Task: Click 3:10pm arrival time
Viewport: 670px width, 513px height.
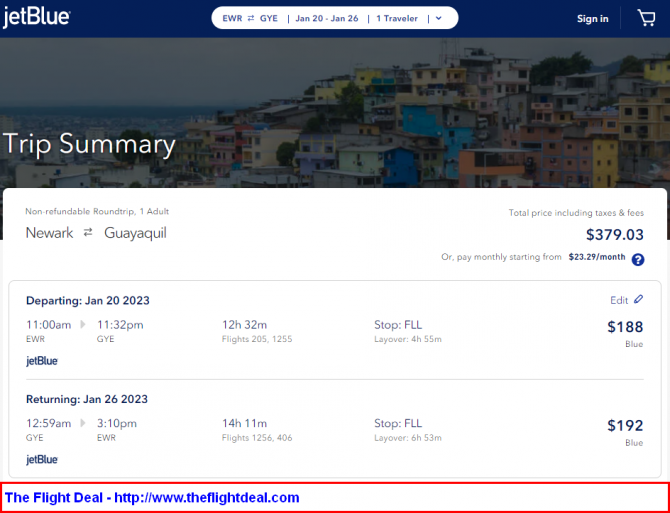Action: click(x=117, y=424)
